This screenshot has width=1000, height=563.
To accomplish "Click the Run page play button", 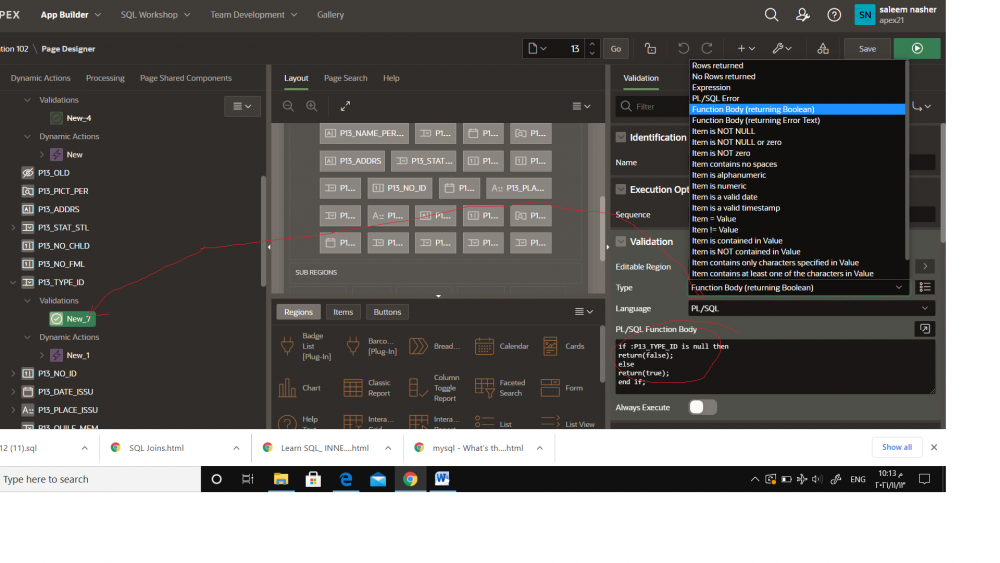I will pos(916,48).
